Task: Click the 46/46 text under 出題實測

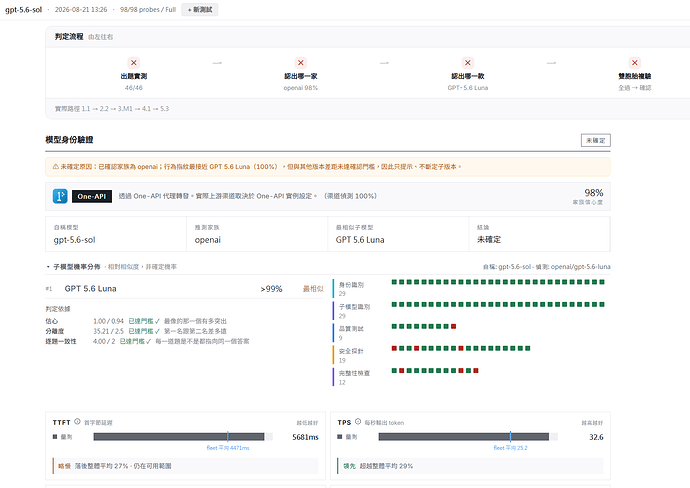Action: [x=134, y=88]
